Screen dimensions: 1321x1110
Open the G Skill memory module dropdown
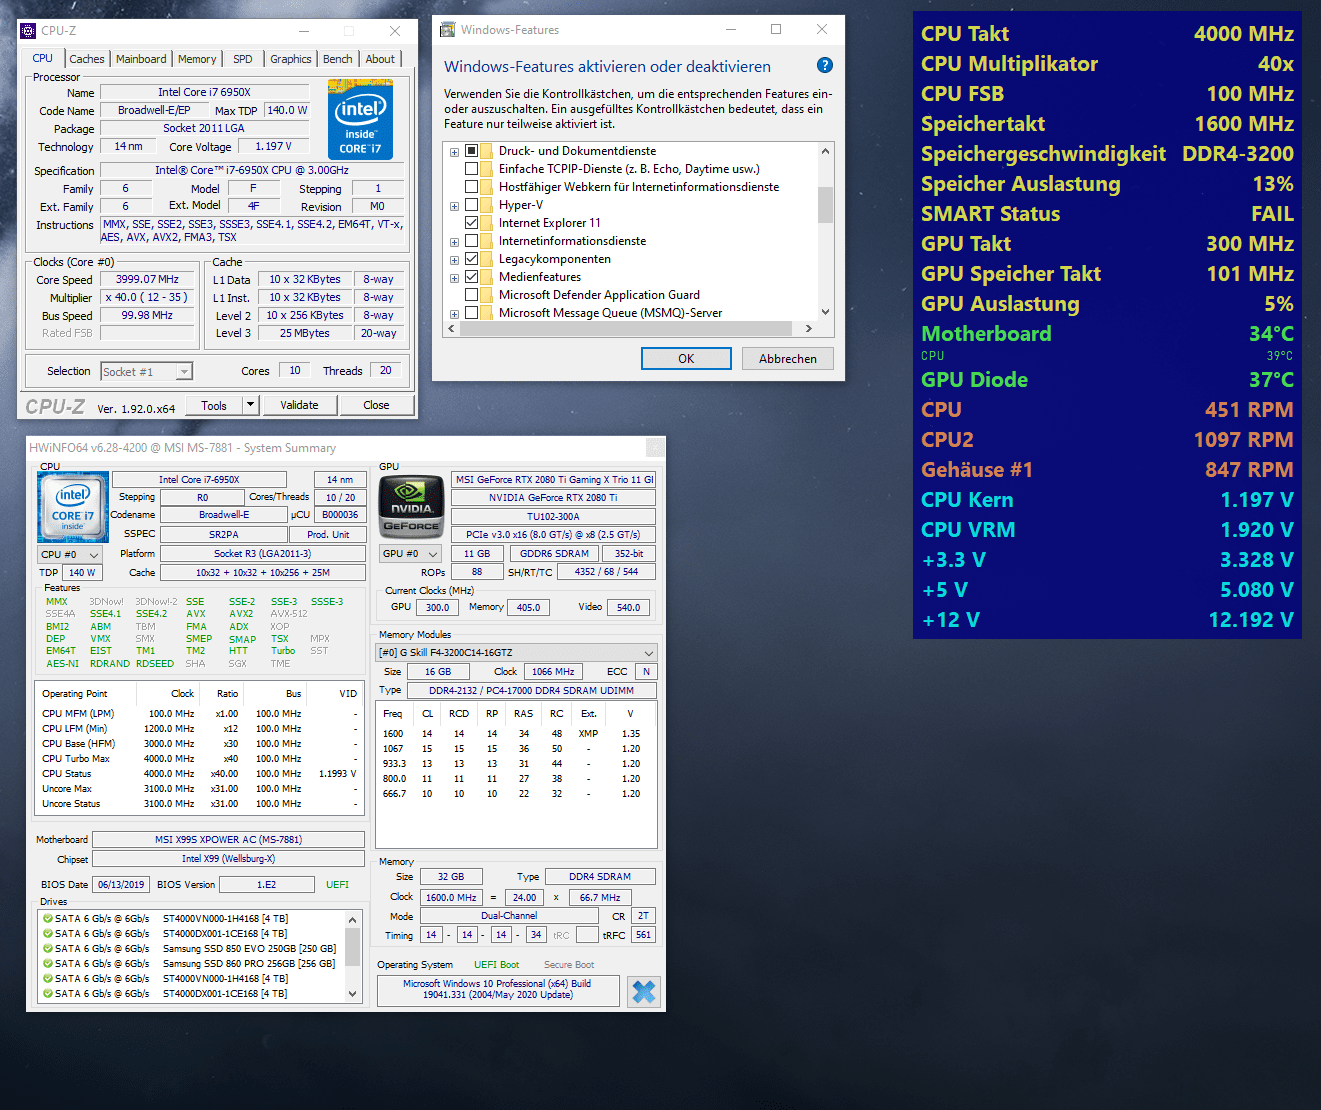516,652
